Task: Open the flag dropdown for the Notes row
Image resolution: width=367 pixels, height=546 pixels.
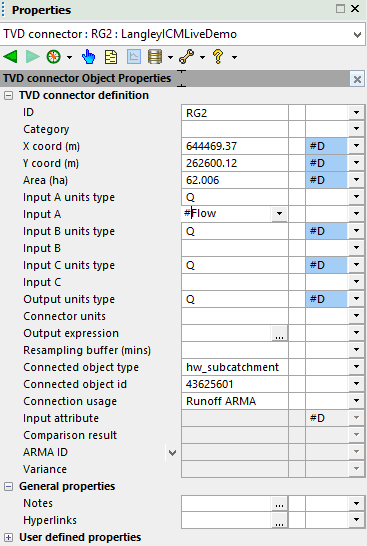Action: pyautogui.click(x=356, y=504)
